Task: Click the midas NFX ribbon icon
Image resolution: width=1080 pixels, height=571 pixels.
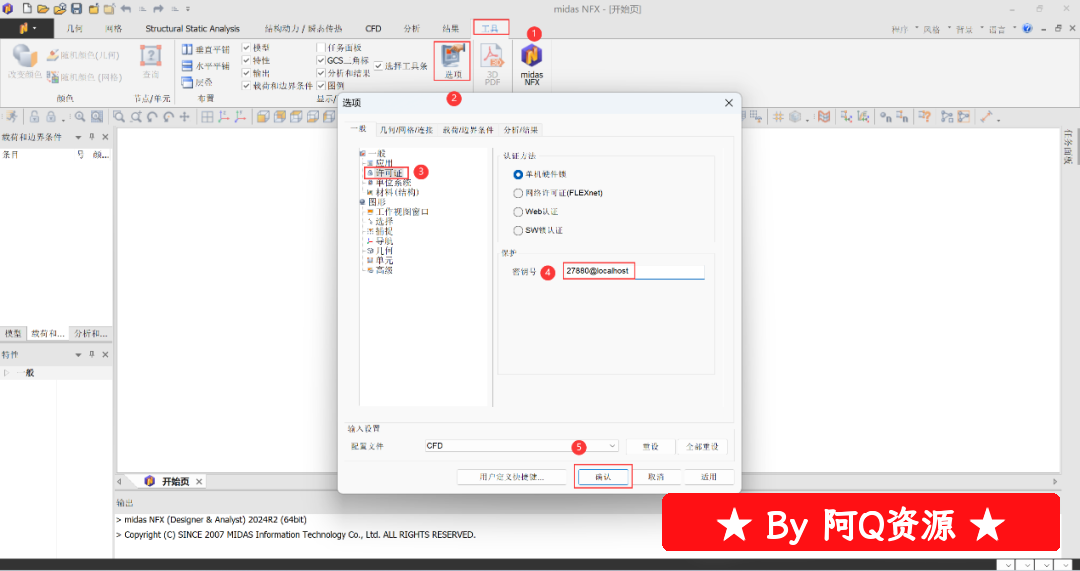Action: click(532, 65)
